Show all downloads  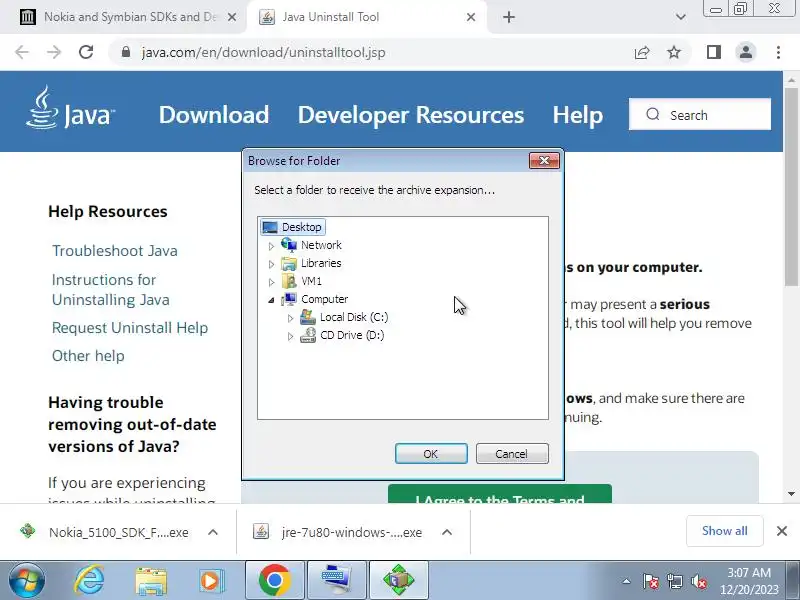(724, 531)
